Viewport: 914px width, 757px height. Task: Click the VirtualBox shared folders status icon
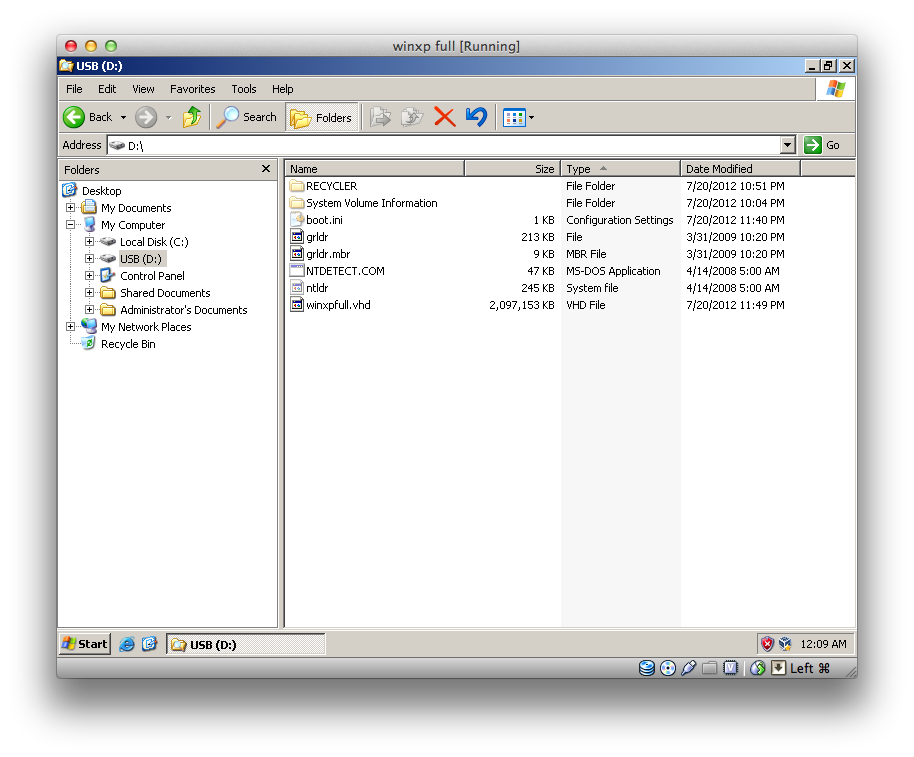pyautogui.click(x=709, y=668)
